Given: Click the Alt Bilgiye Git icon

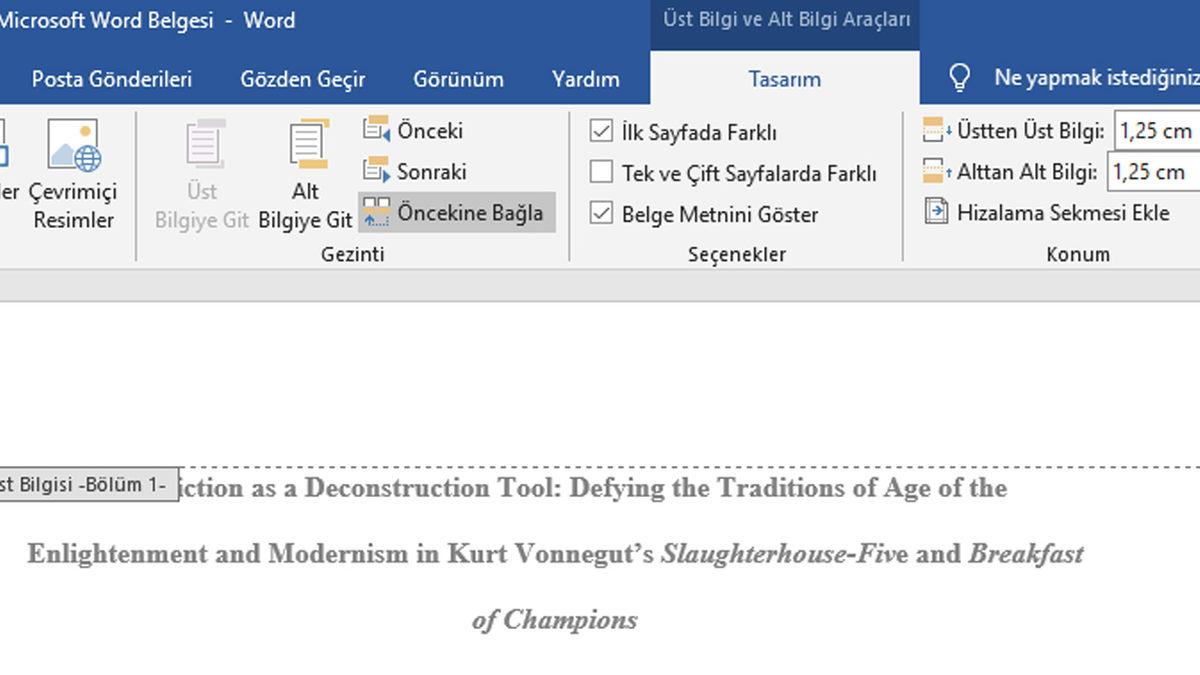Looking at the screenshot, I should [307, 146].
